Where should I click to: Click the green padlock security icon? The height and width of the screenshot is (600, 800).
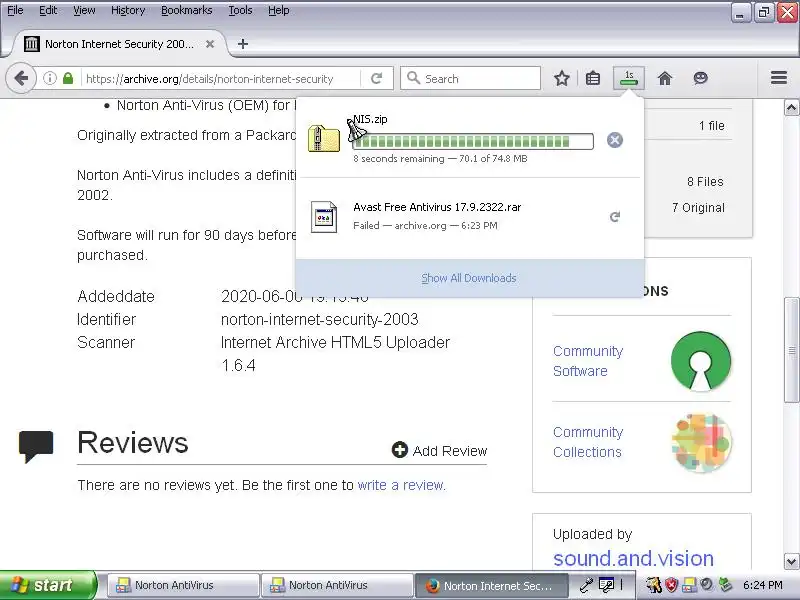68,79
